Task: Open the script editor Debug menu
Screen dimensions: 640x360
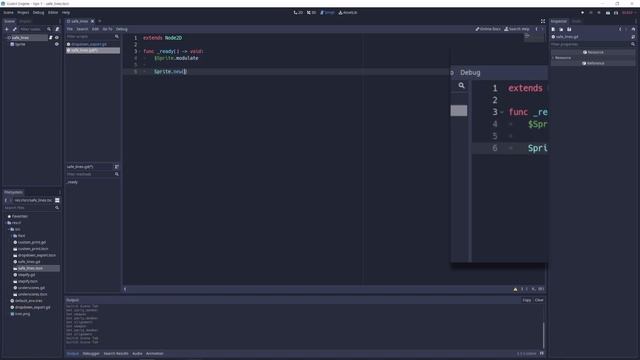Action: pos(122,29)
